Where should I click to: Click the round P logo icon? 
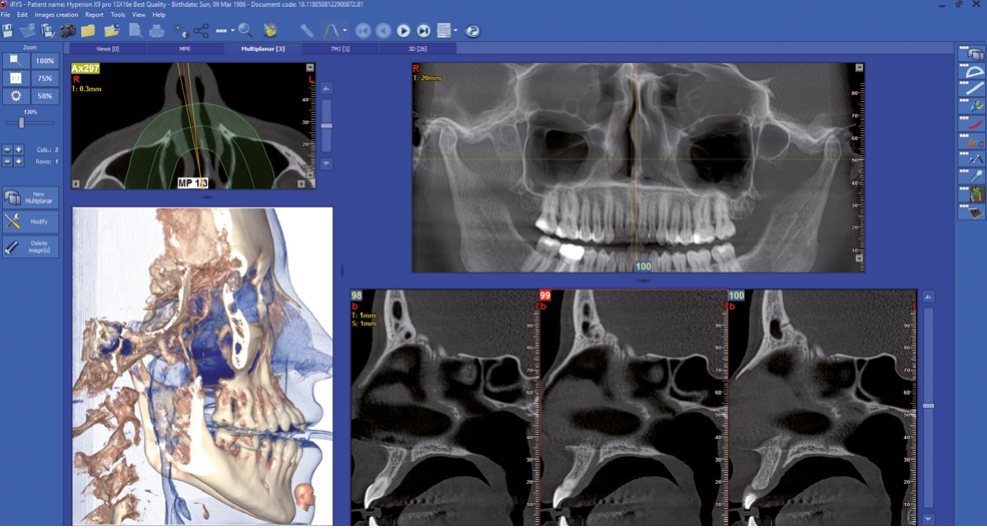pos(472,30)
